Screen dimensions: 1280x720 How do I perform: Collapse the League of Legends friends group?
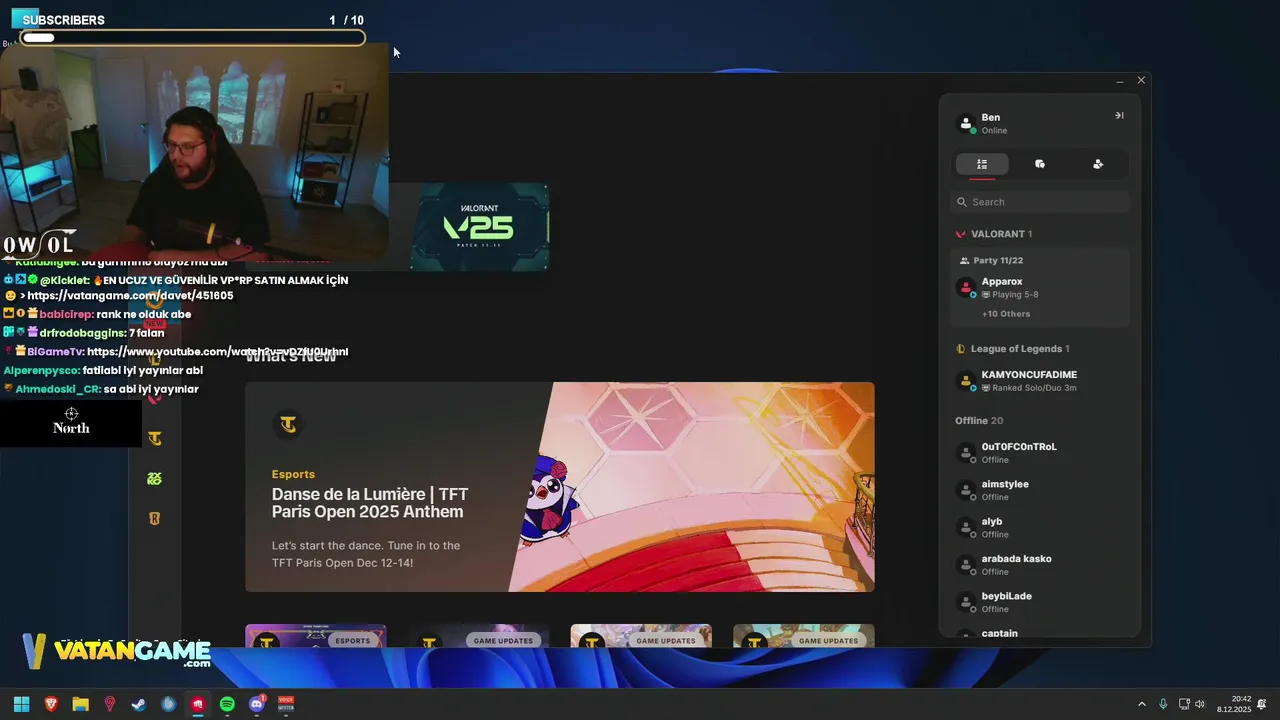[1012, 349]
